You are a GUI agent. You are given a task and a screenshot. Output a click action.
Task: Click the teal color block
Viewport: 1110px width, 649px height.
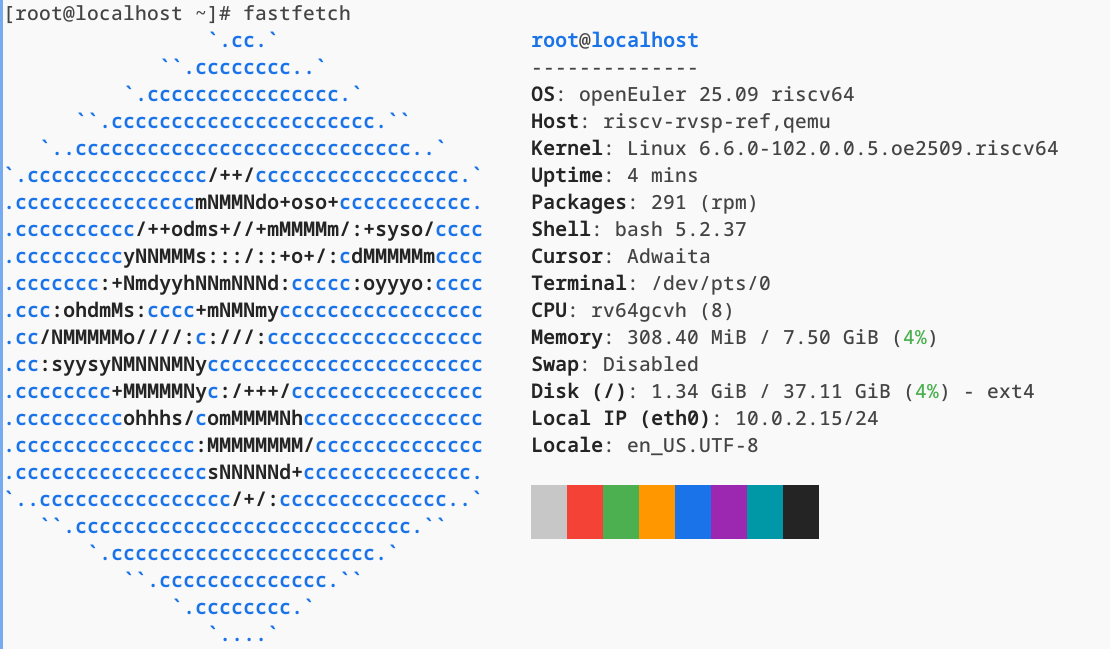click(x=765, y=512)
